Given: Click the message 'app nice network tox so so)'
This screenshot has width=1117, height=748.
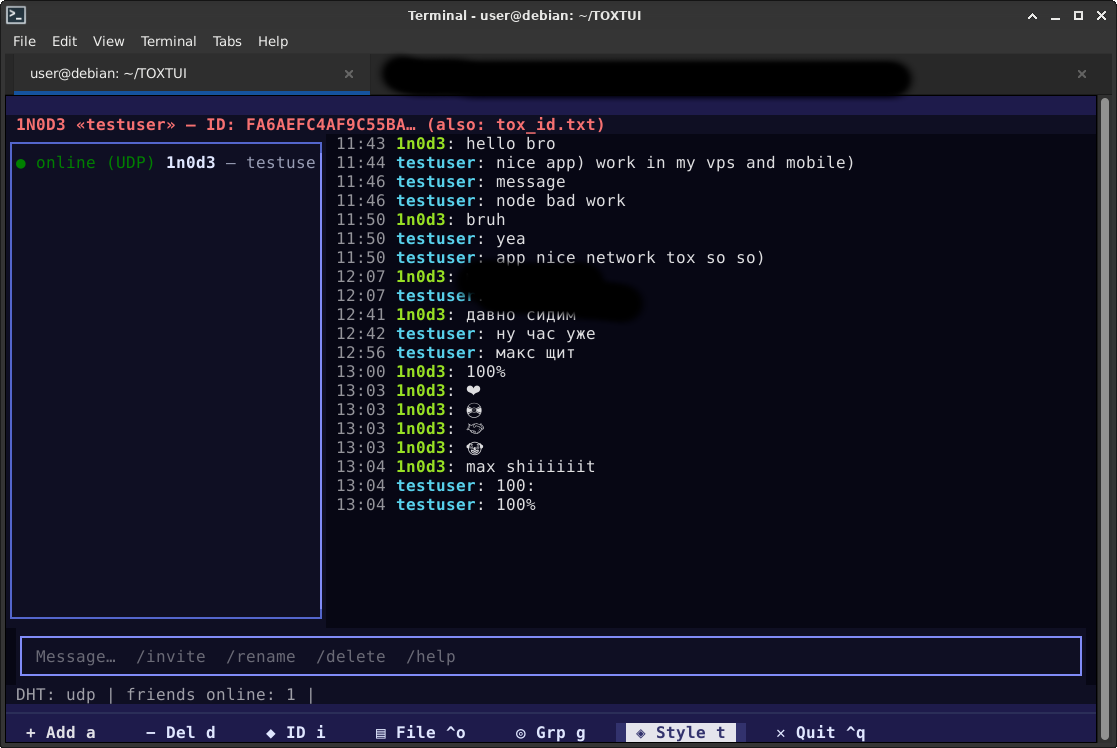Looking at the screenshot, I should [x=630, y=258].
